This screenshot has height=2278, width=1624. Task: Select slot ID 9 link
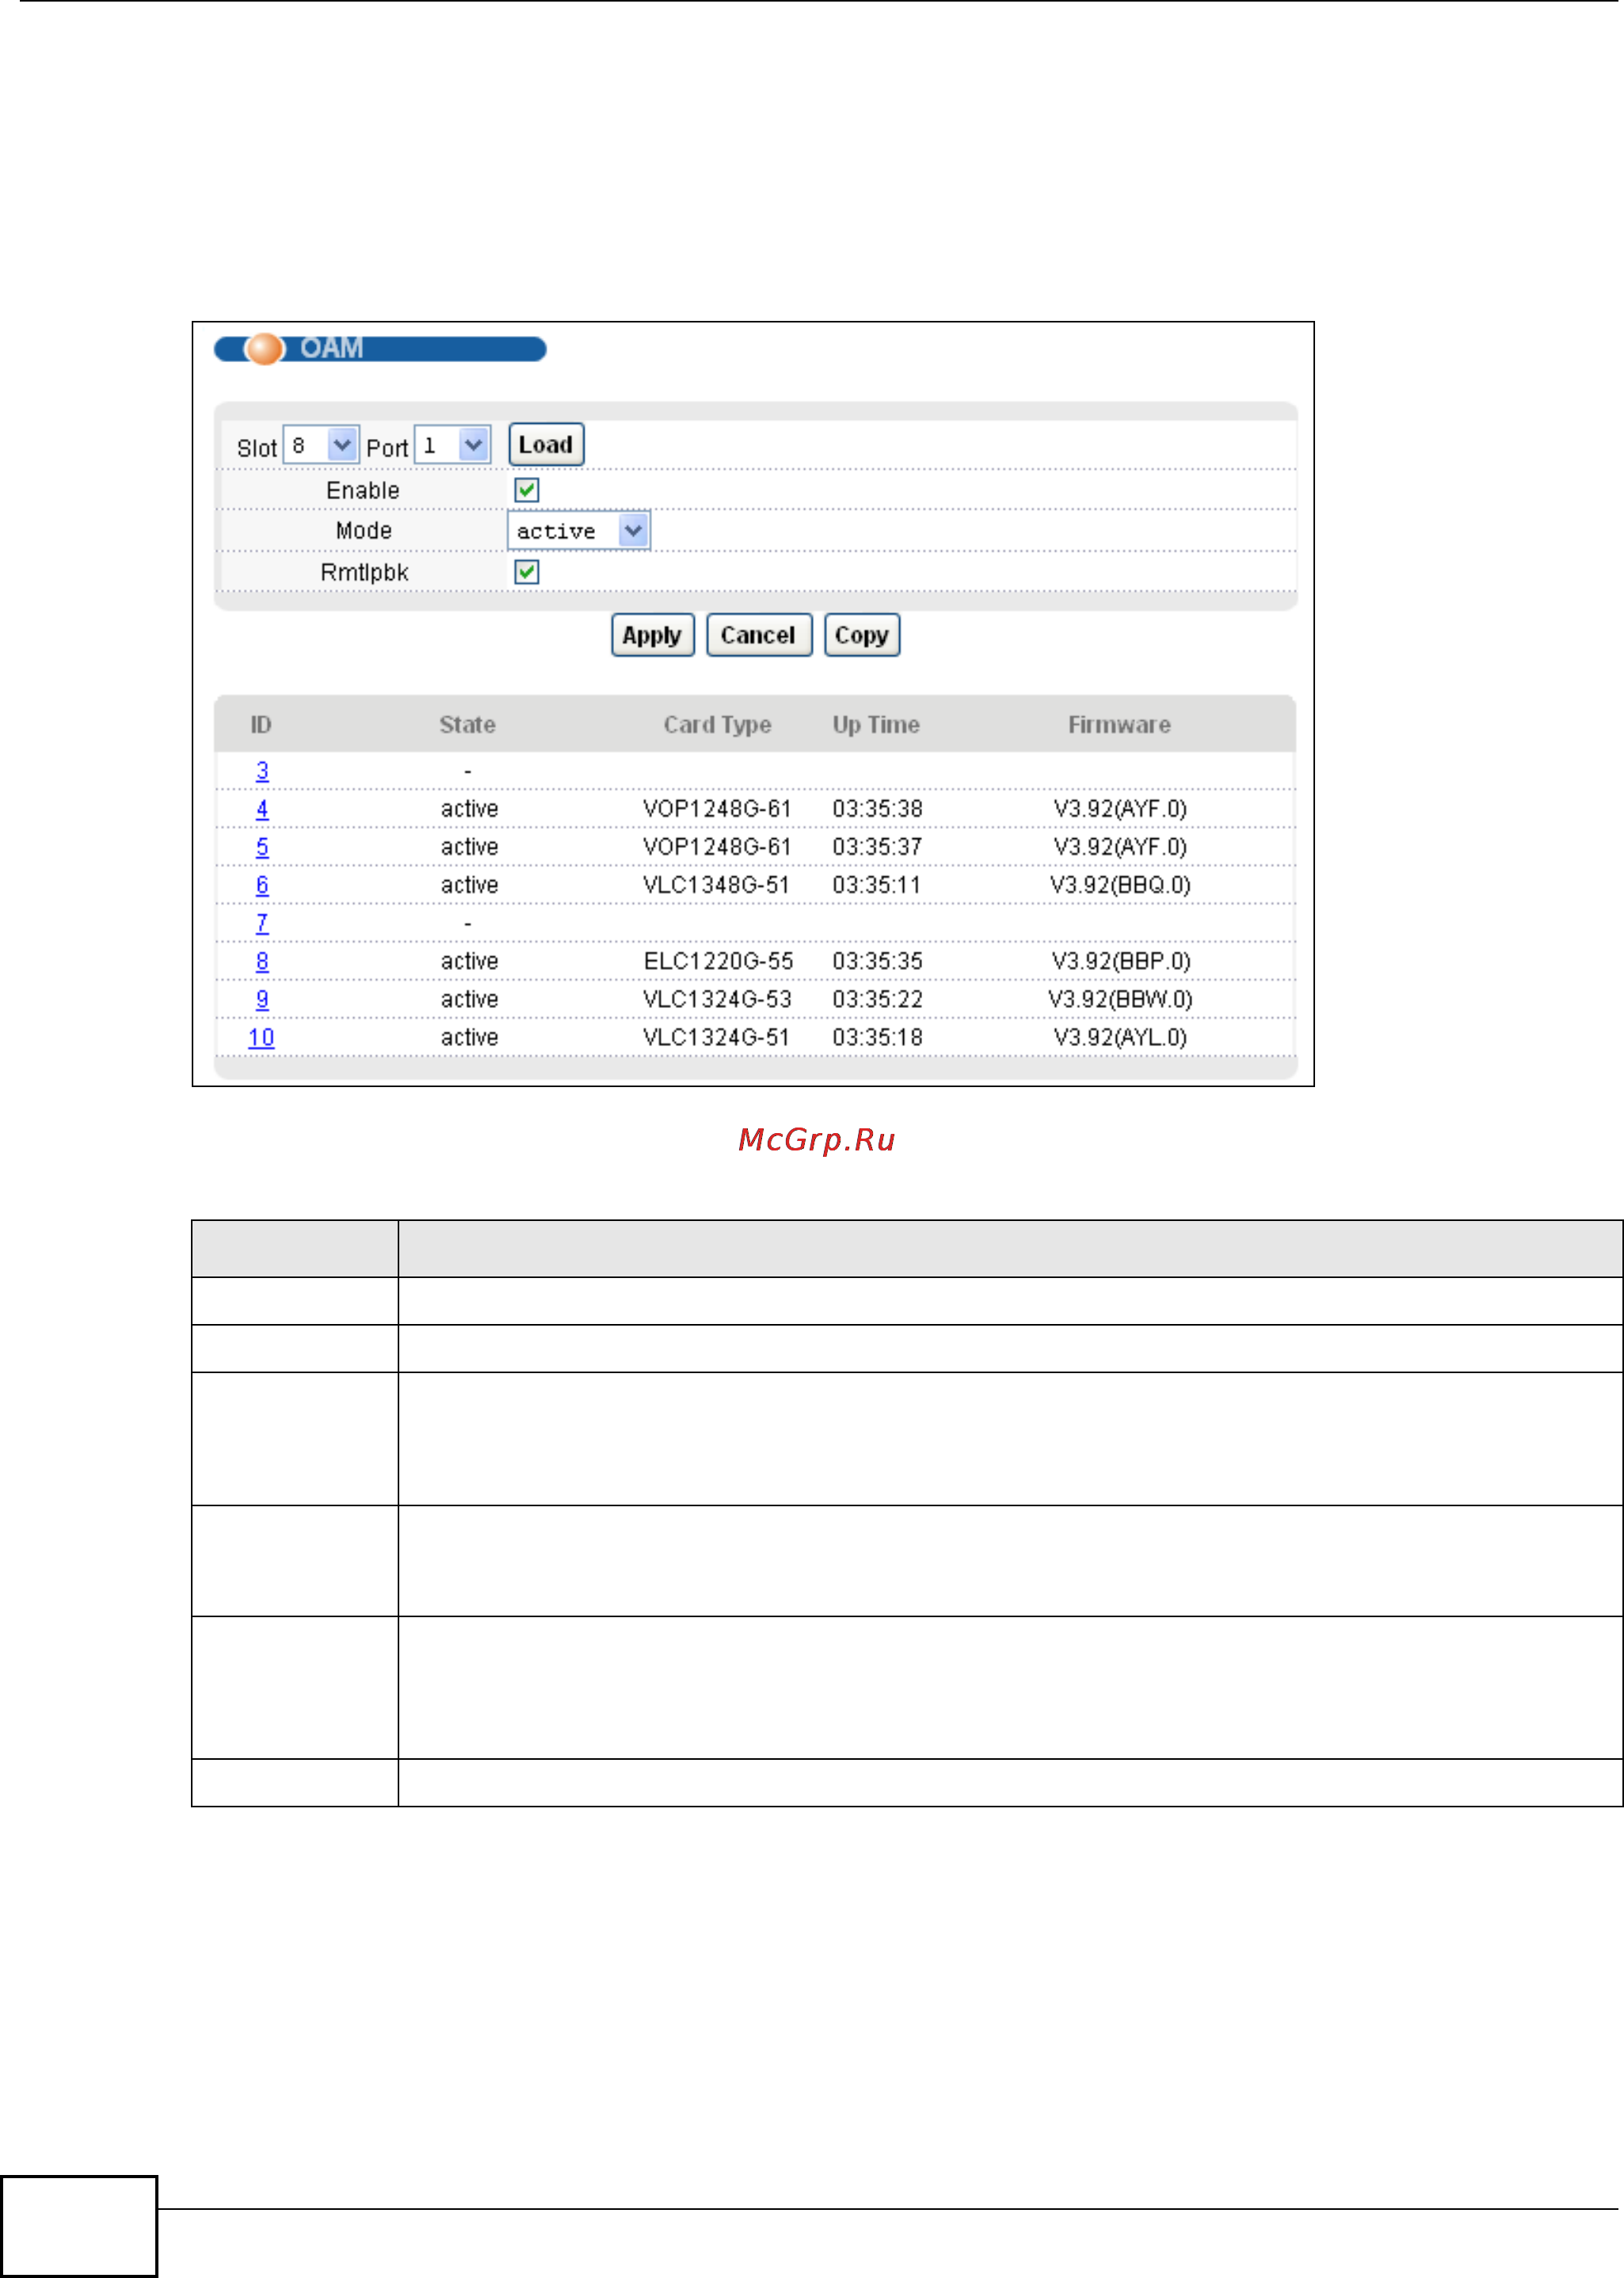pos(262,999)
